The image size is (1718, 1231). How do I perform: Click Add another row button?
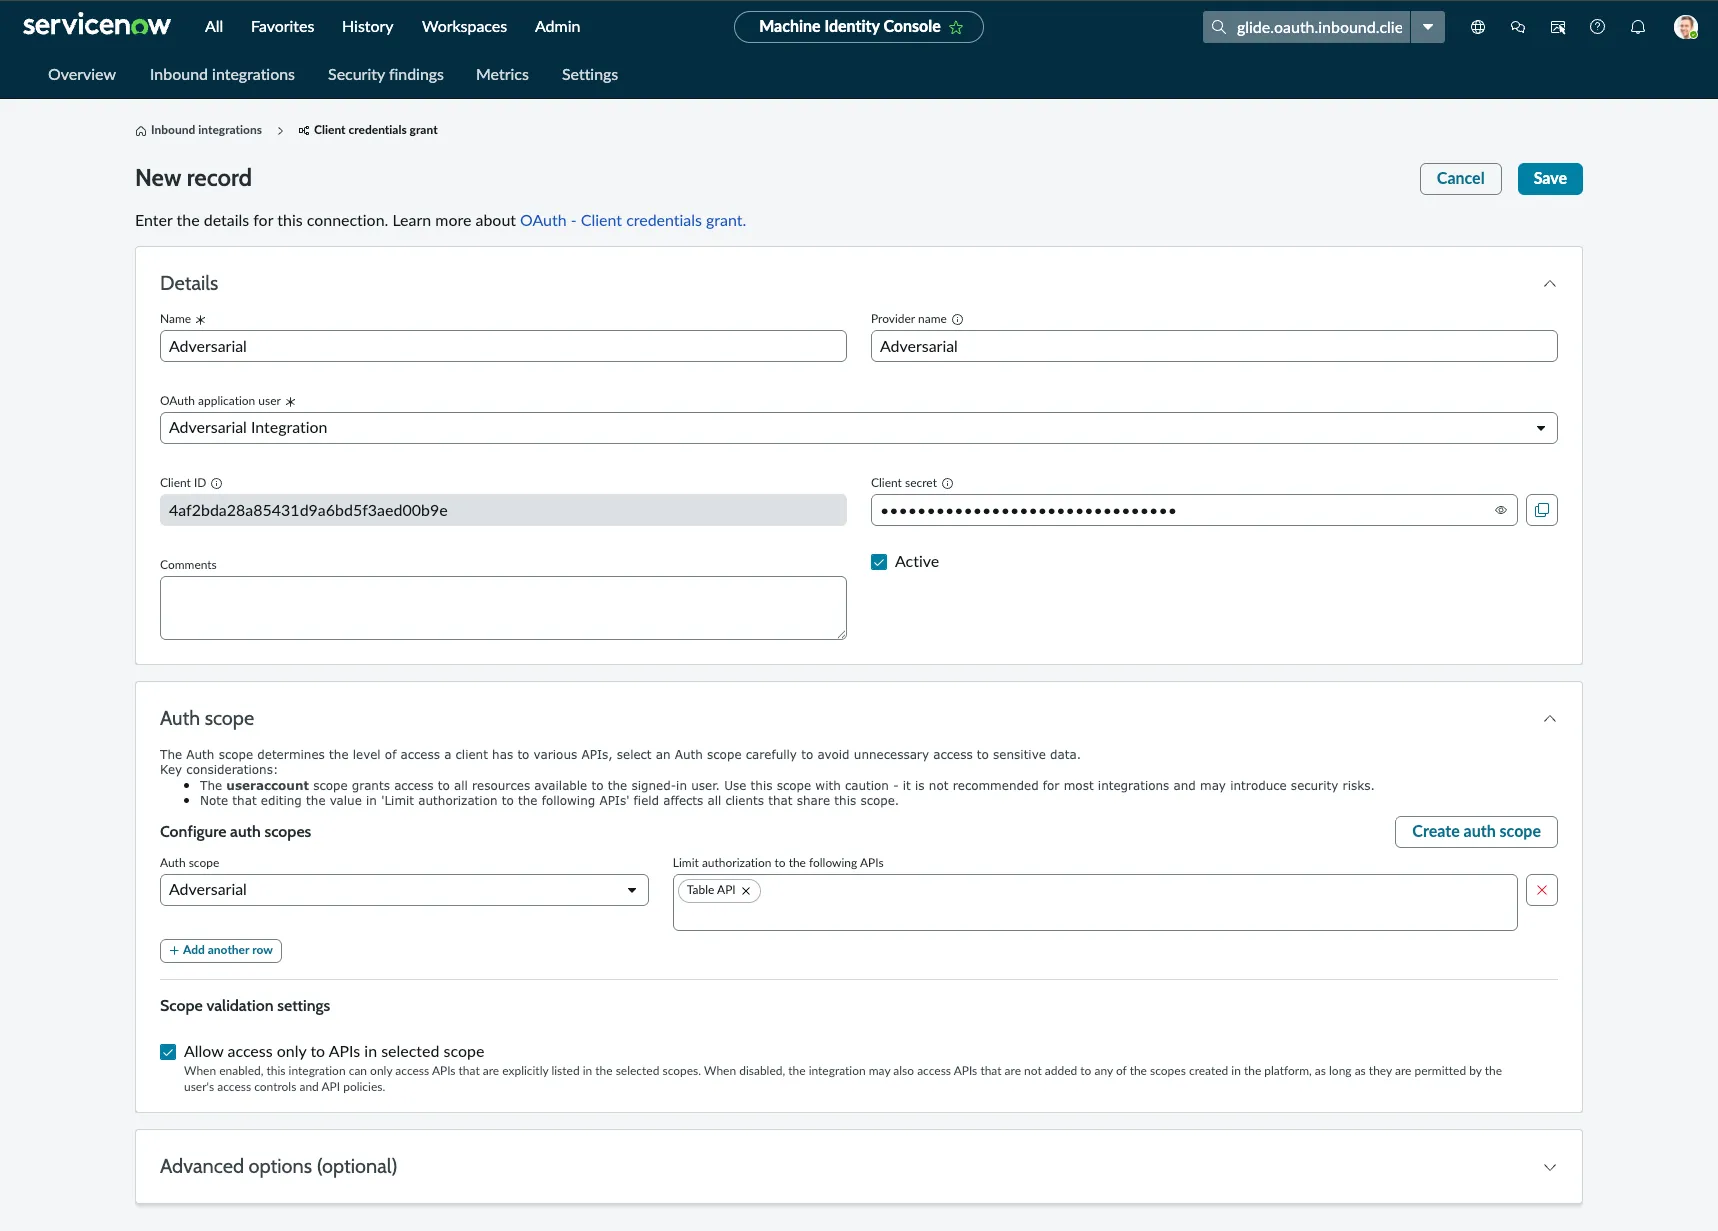221,951
